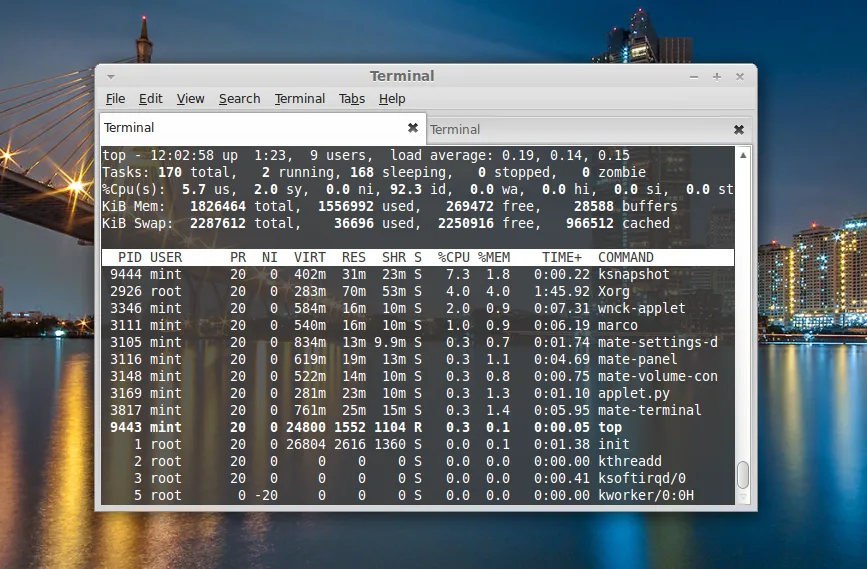Click the applet.py process name

click(634, 394)
